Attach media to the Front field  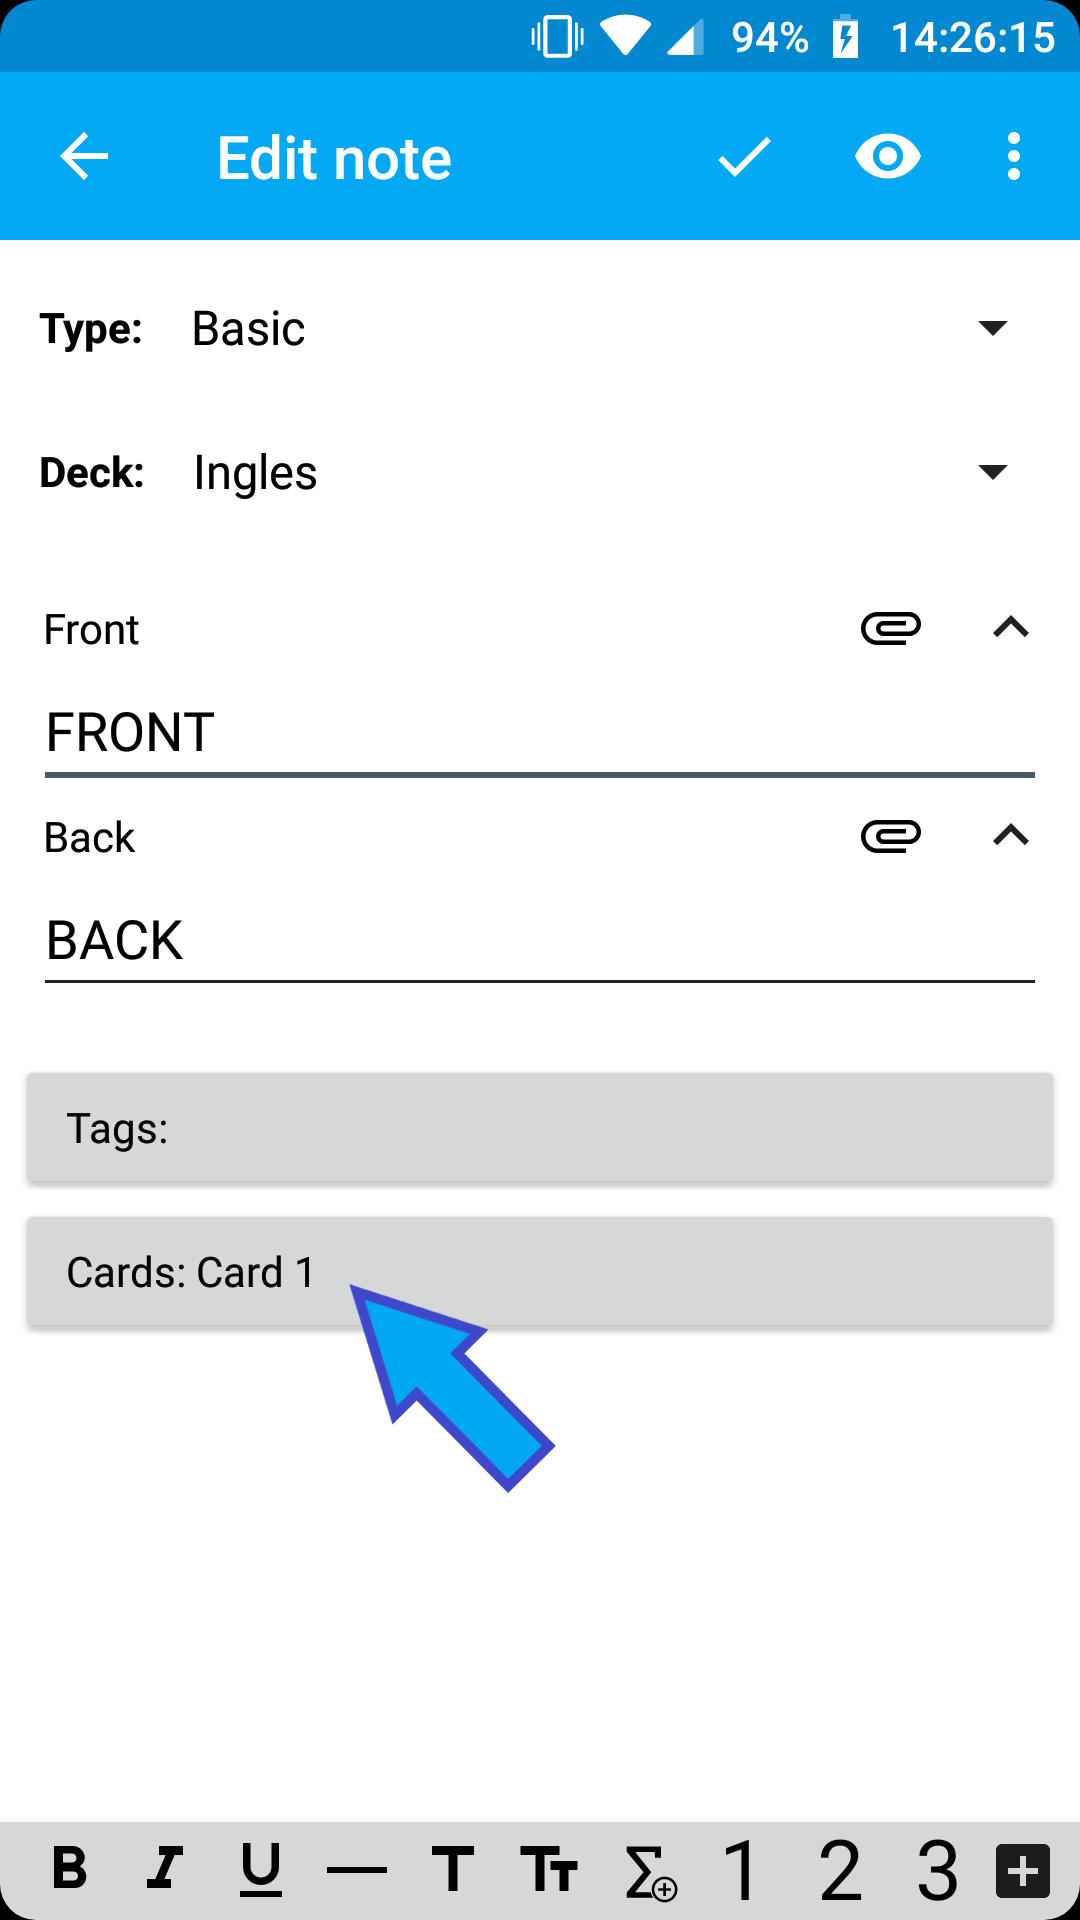click(893, 628)
